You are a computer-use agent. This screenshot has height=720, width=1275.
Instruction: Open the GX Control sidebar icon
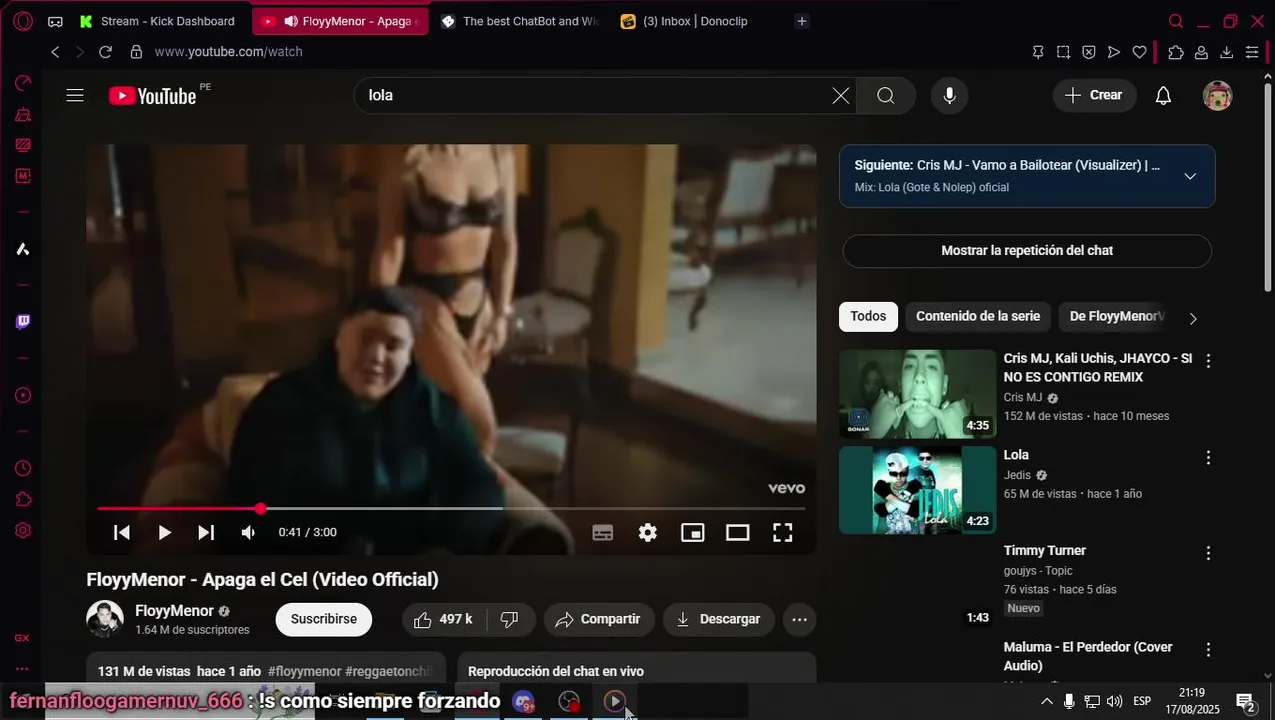pos(22,83)
